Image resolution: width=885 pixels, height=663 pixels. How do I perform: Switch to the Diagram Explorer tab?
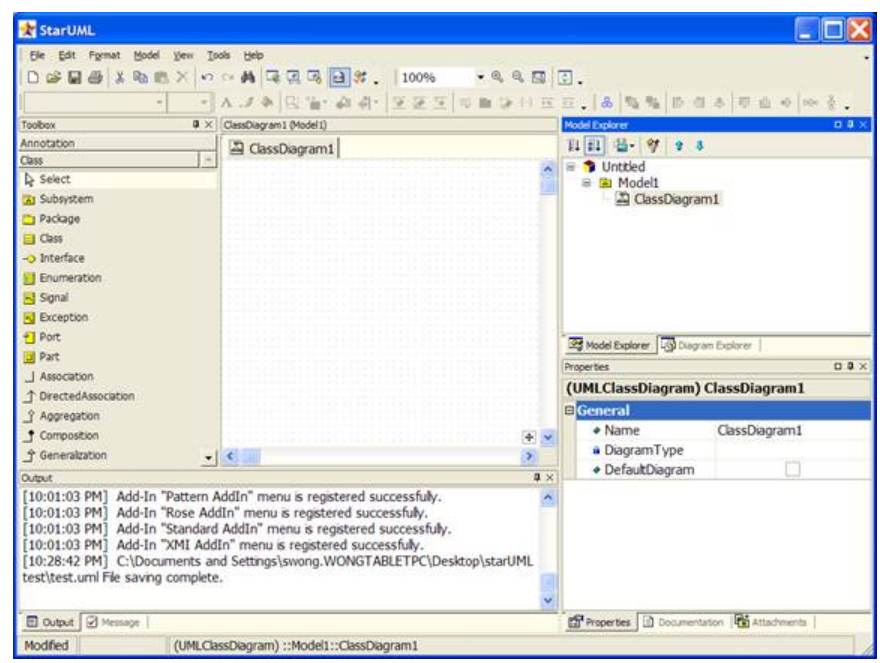[x=708, y=345]
